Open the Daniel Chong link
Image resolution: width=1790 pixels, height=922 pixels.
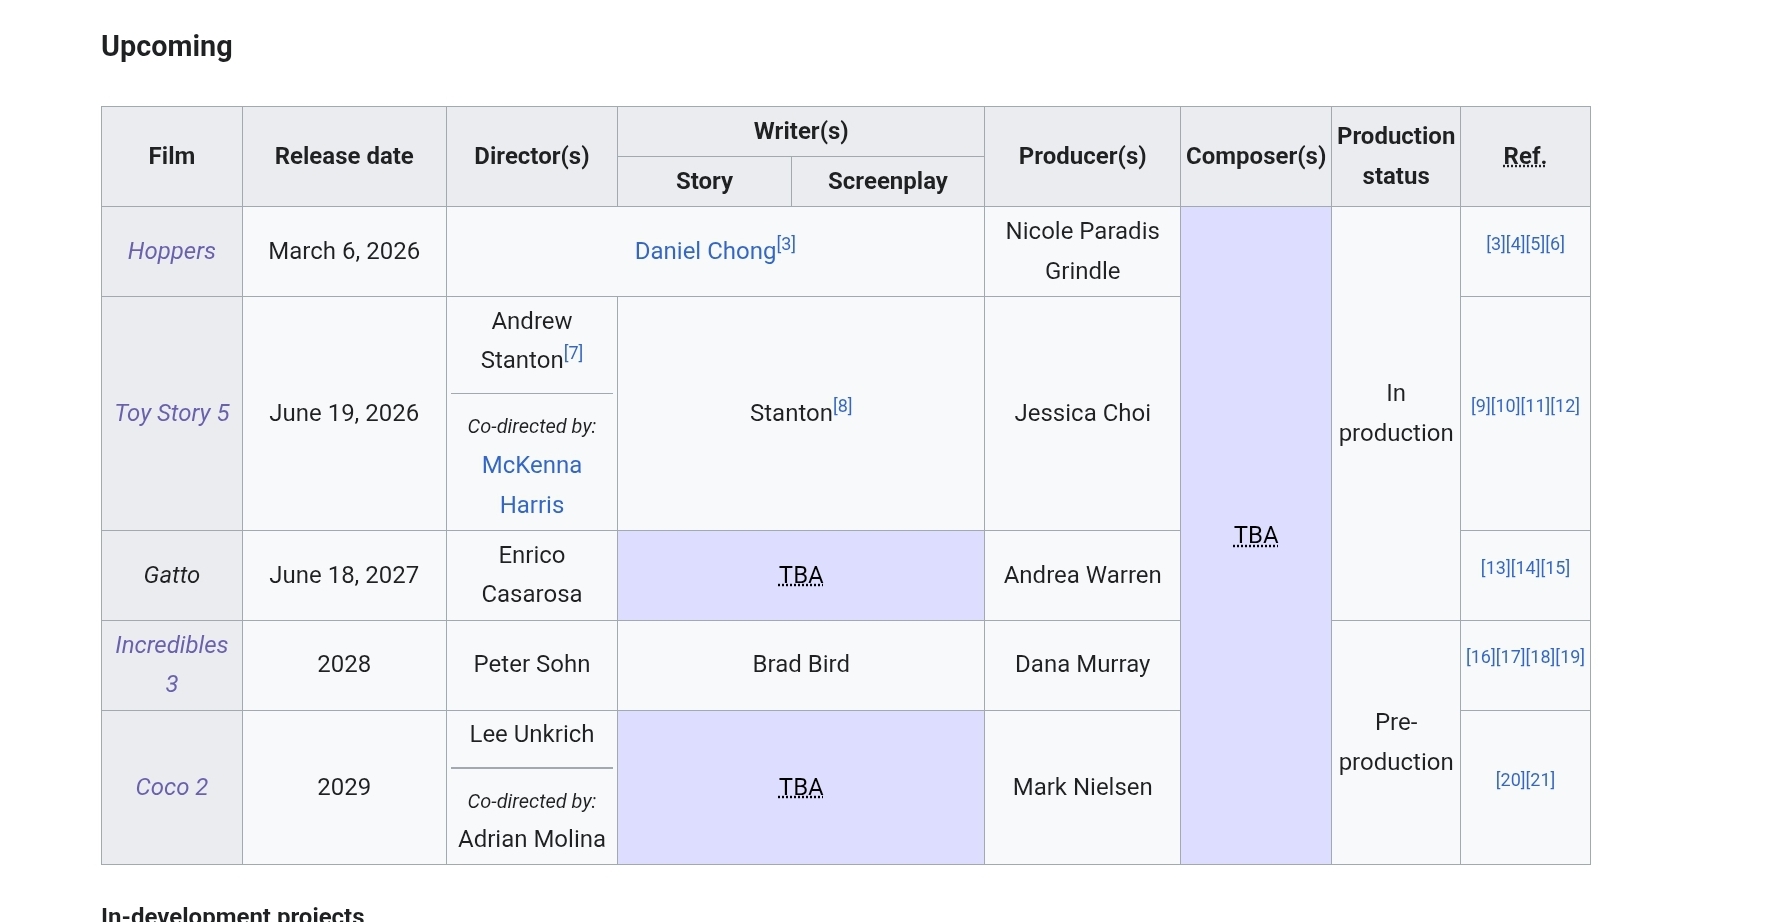705,251
